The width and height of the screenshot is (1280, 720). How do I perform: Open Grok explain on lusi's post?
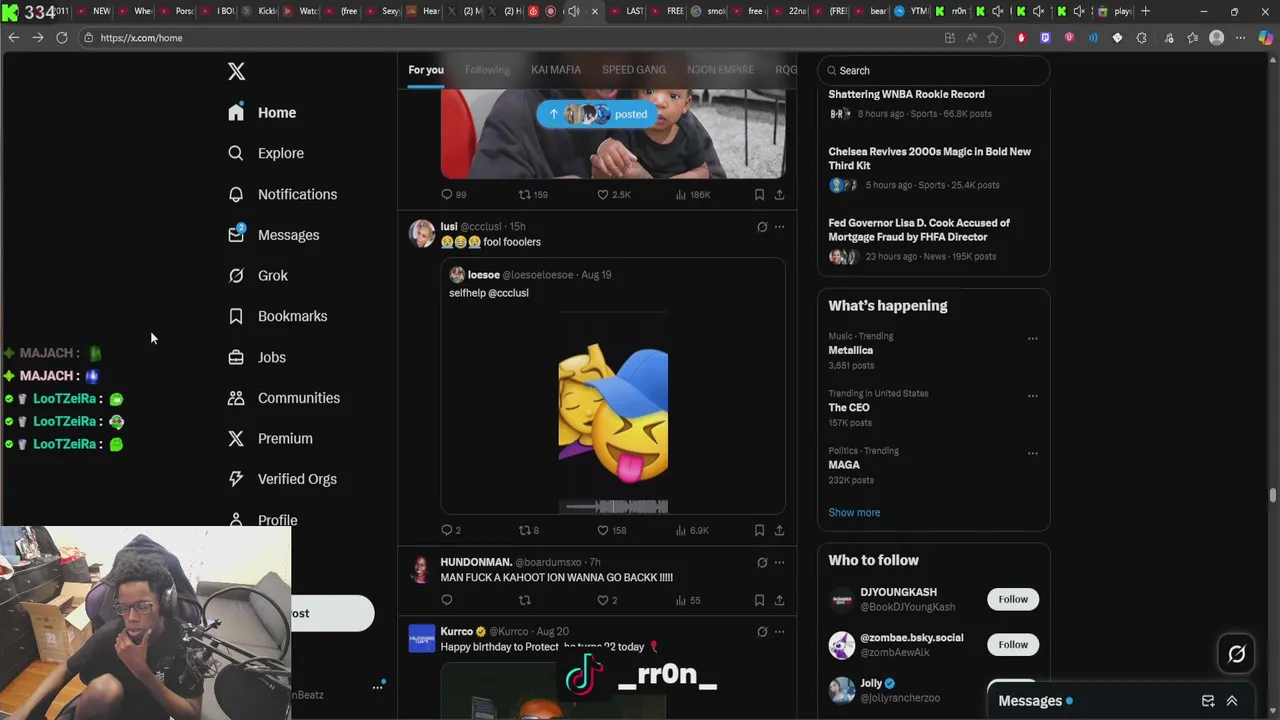point(762,227)
